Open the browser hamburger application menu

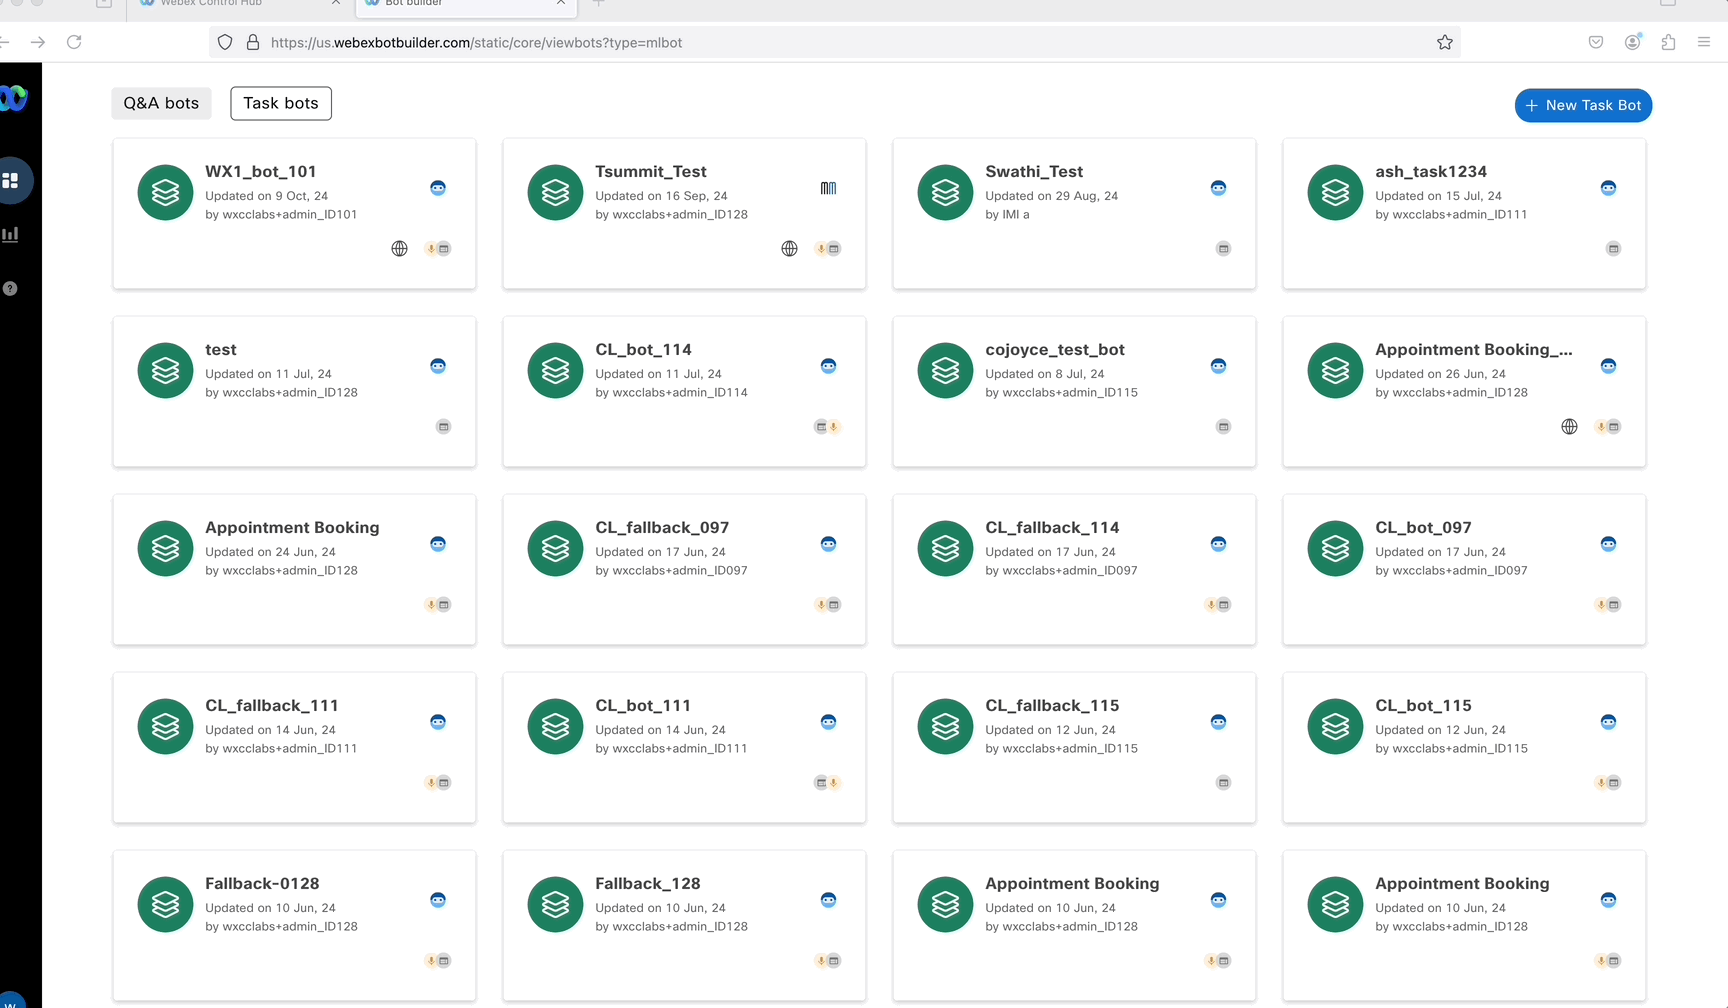pyautogui.click(x=1704, y=42)
